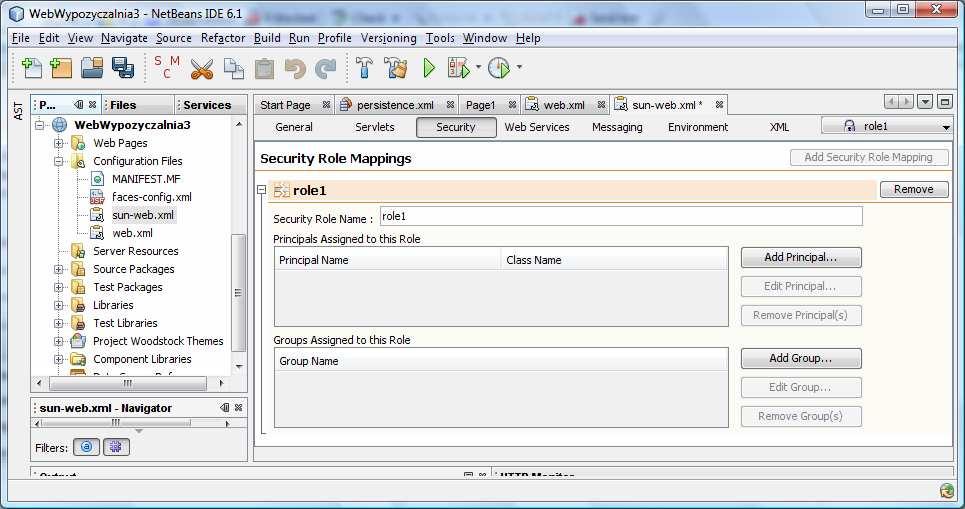Click the Open Project toolbar icon
This screenshot has width=965, height=509.
[x=92, y=68]
